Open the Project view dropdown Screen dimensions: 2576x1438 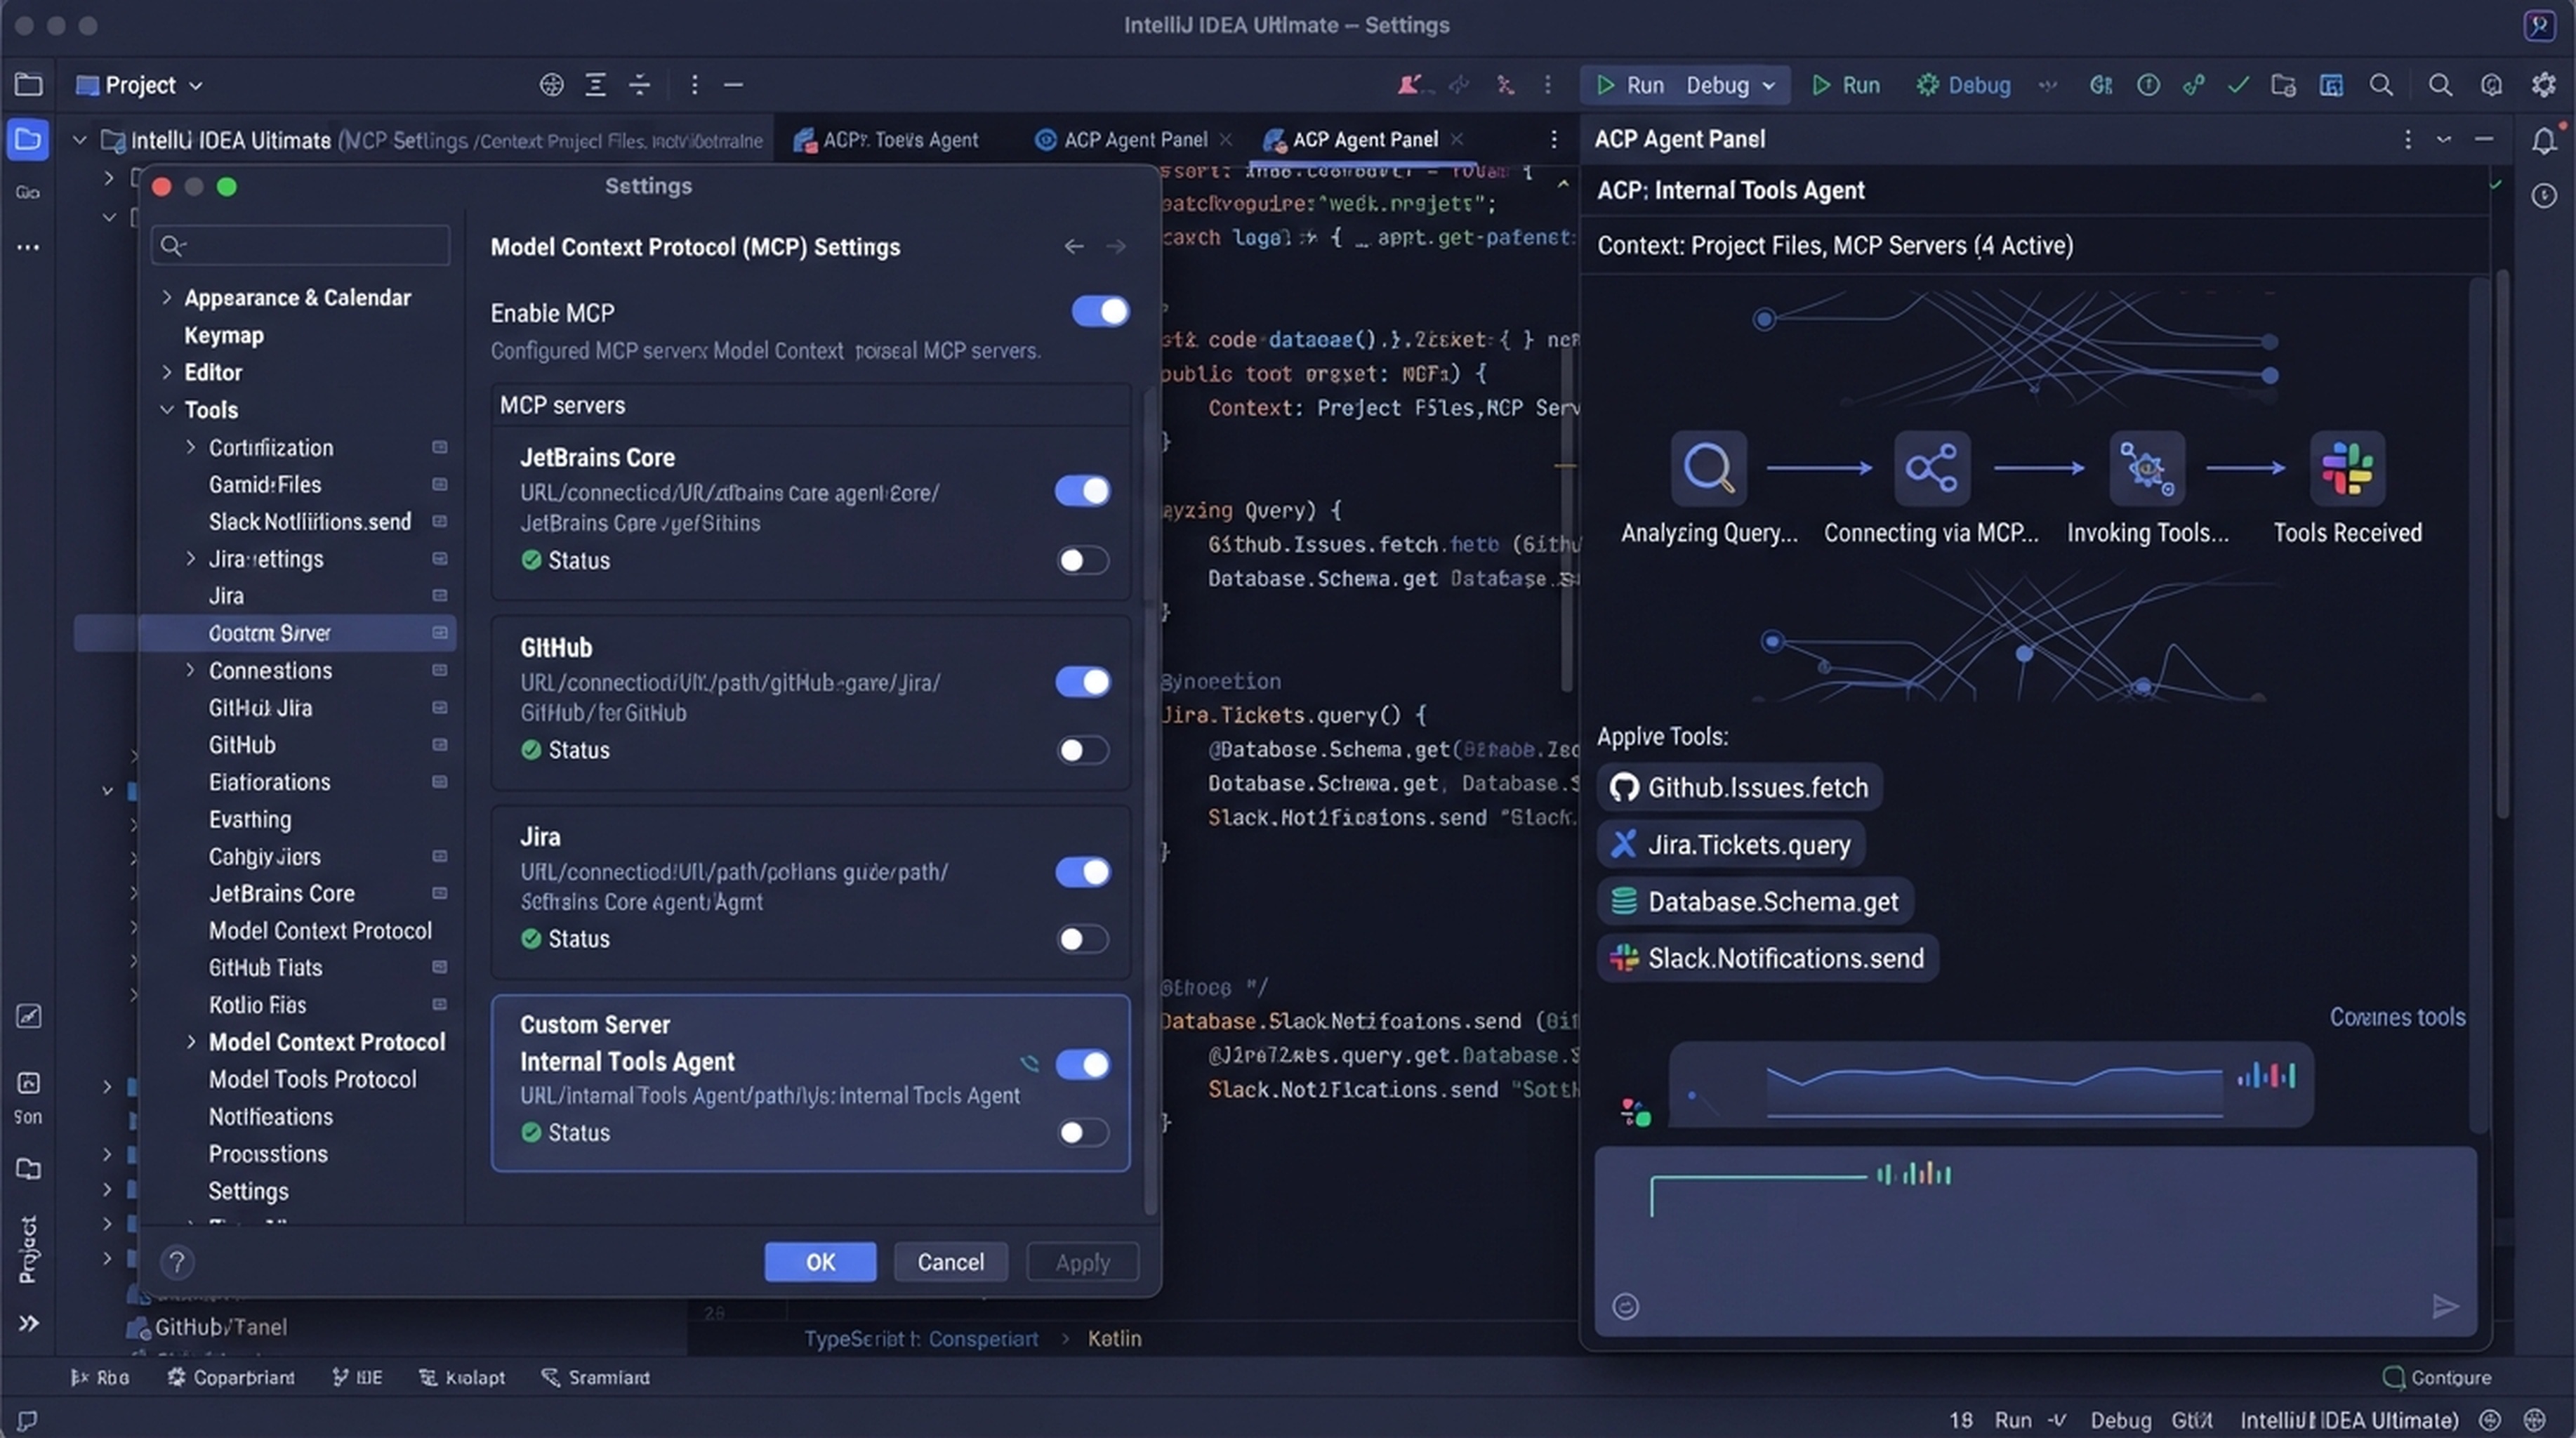140,85
